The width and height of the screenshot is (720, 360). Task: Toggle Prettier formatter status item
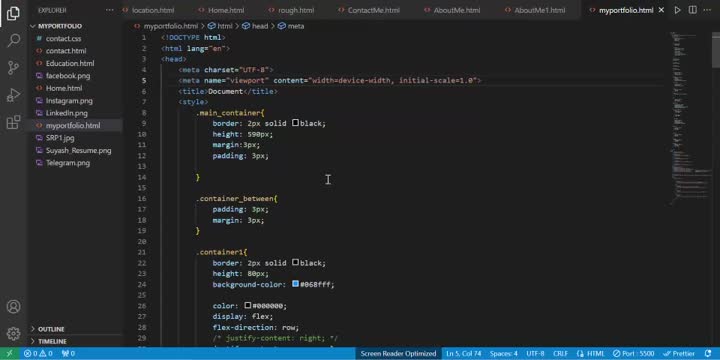point(679,354)
